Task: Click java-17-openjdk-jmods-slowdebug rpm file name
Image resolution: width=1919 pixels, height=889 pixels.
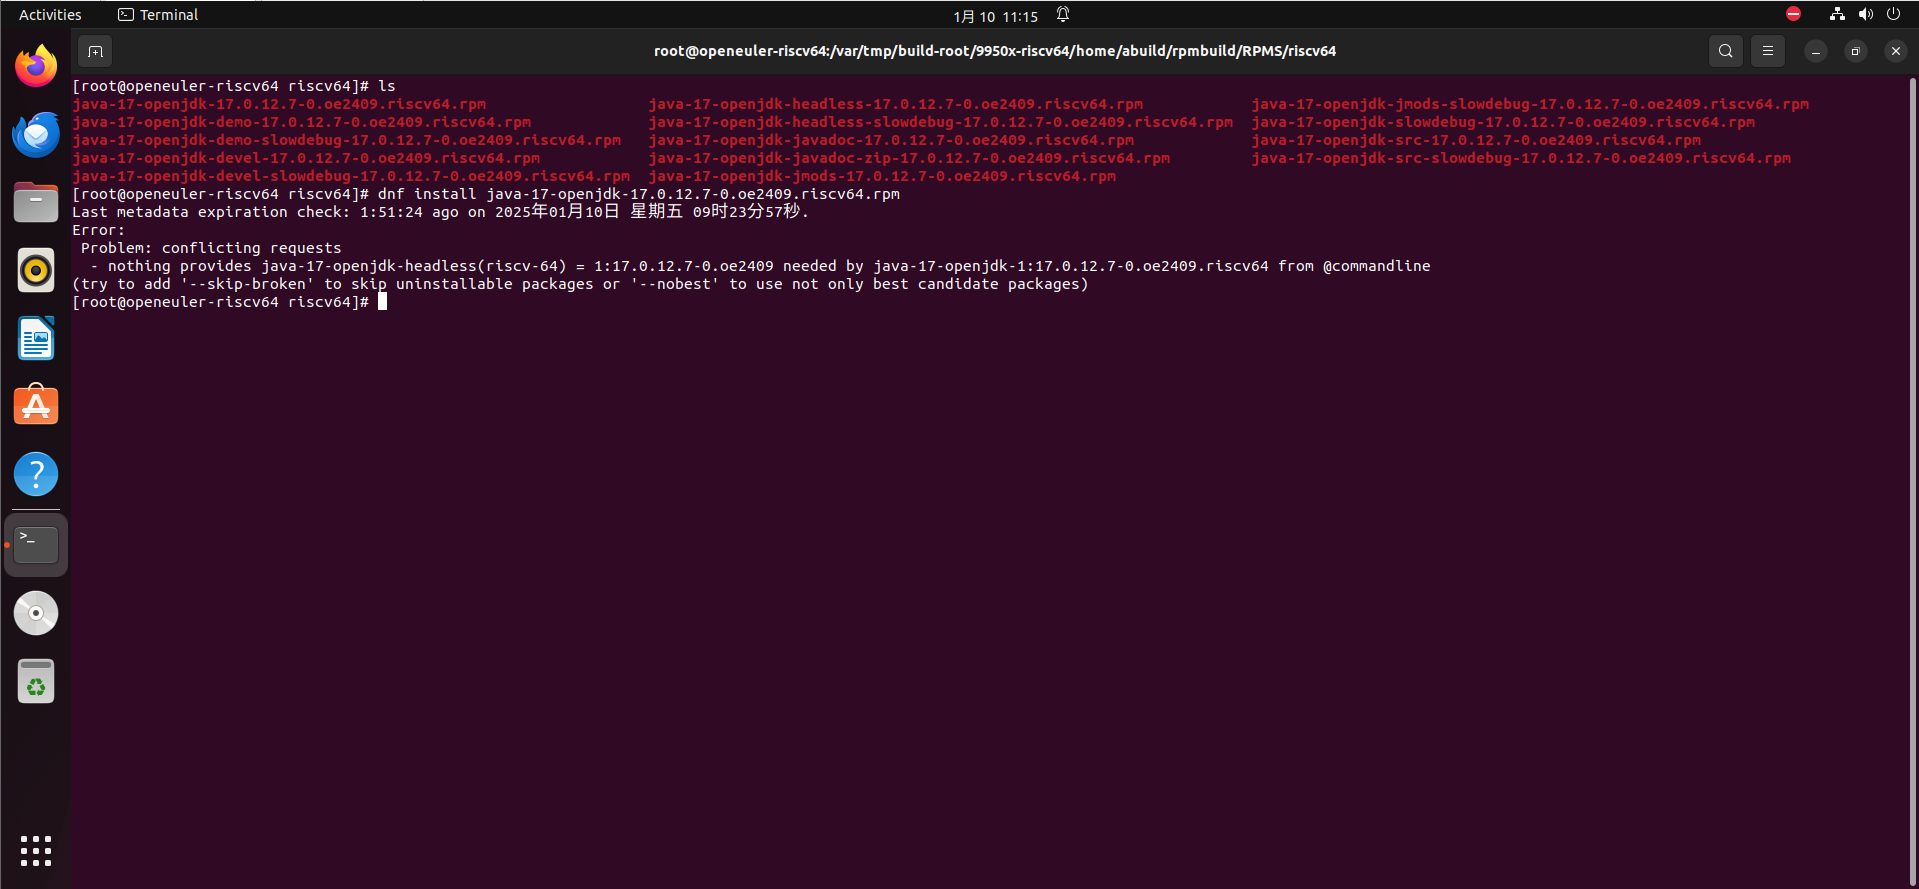Action: click(1530, 104)
